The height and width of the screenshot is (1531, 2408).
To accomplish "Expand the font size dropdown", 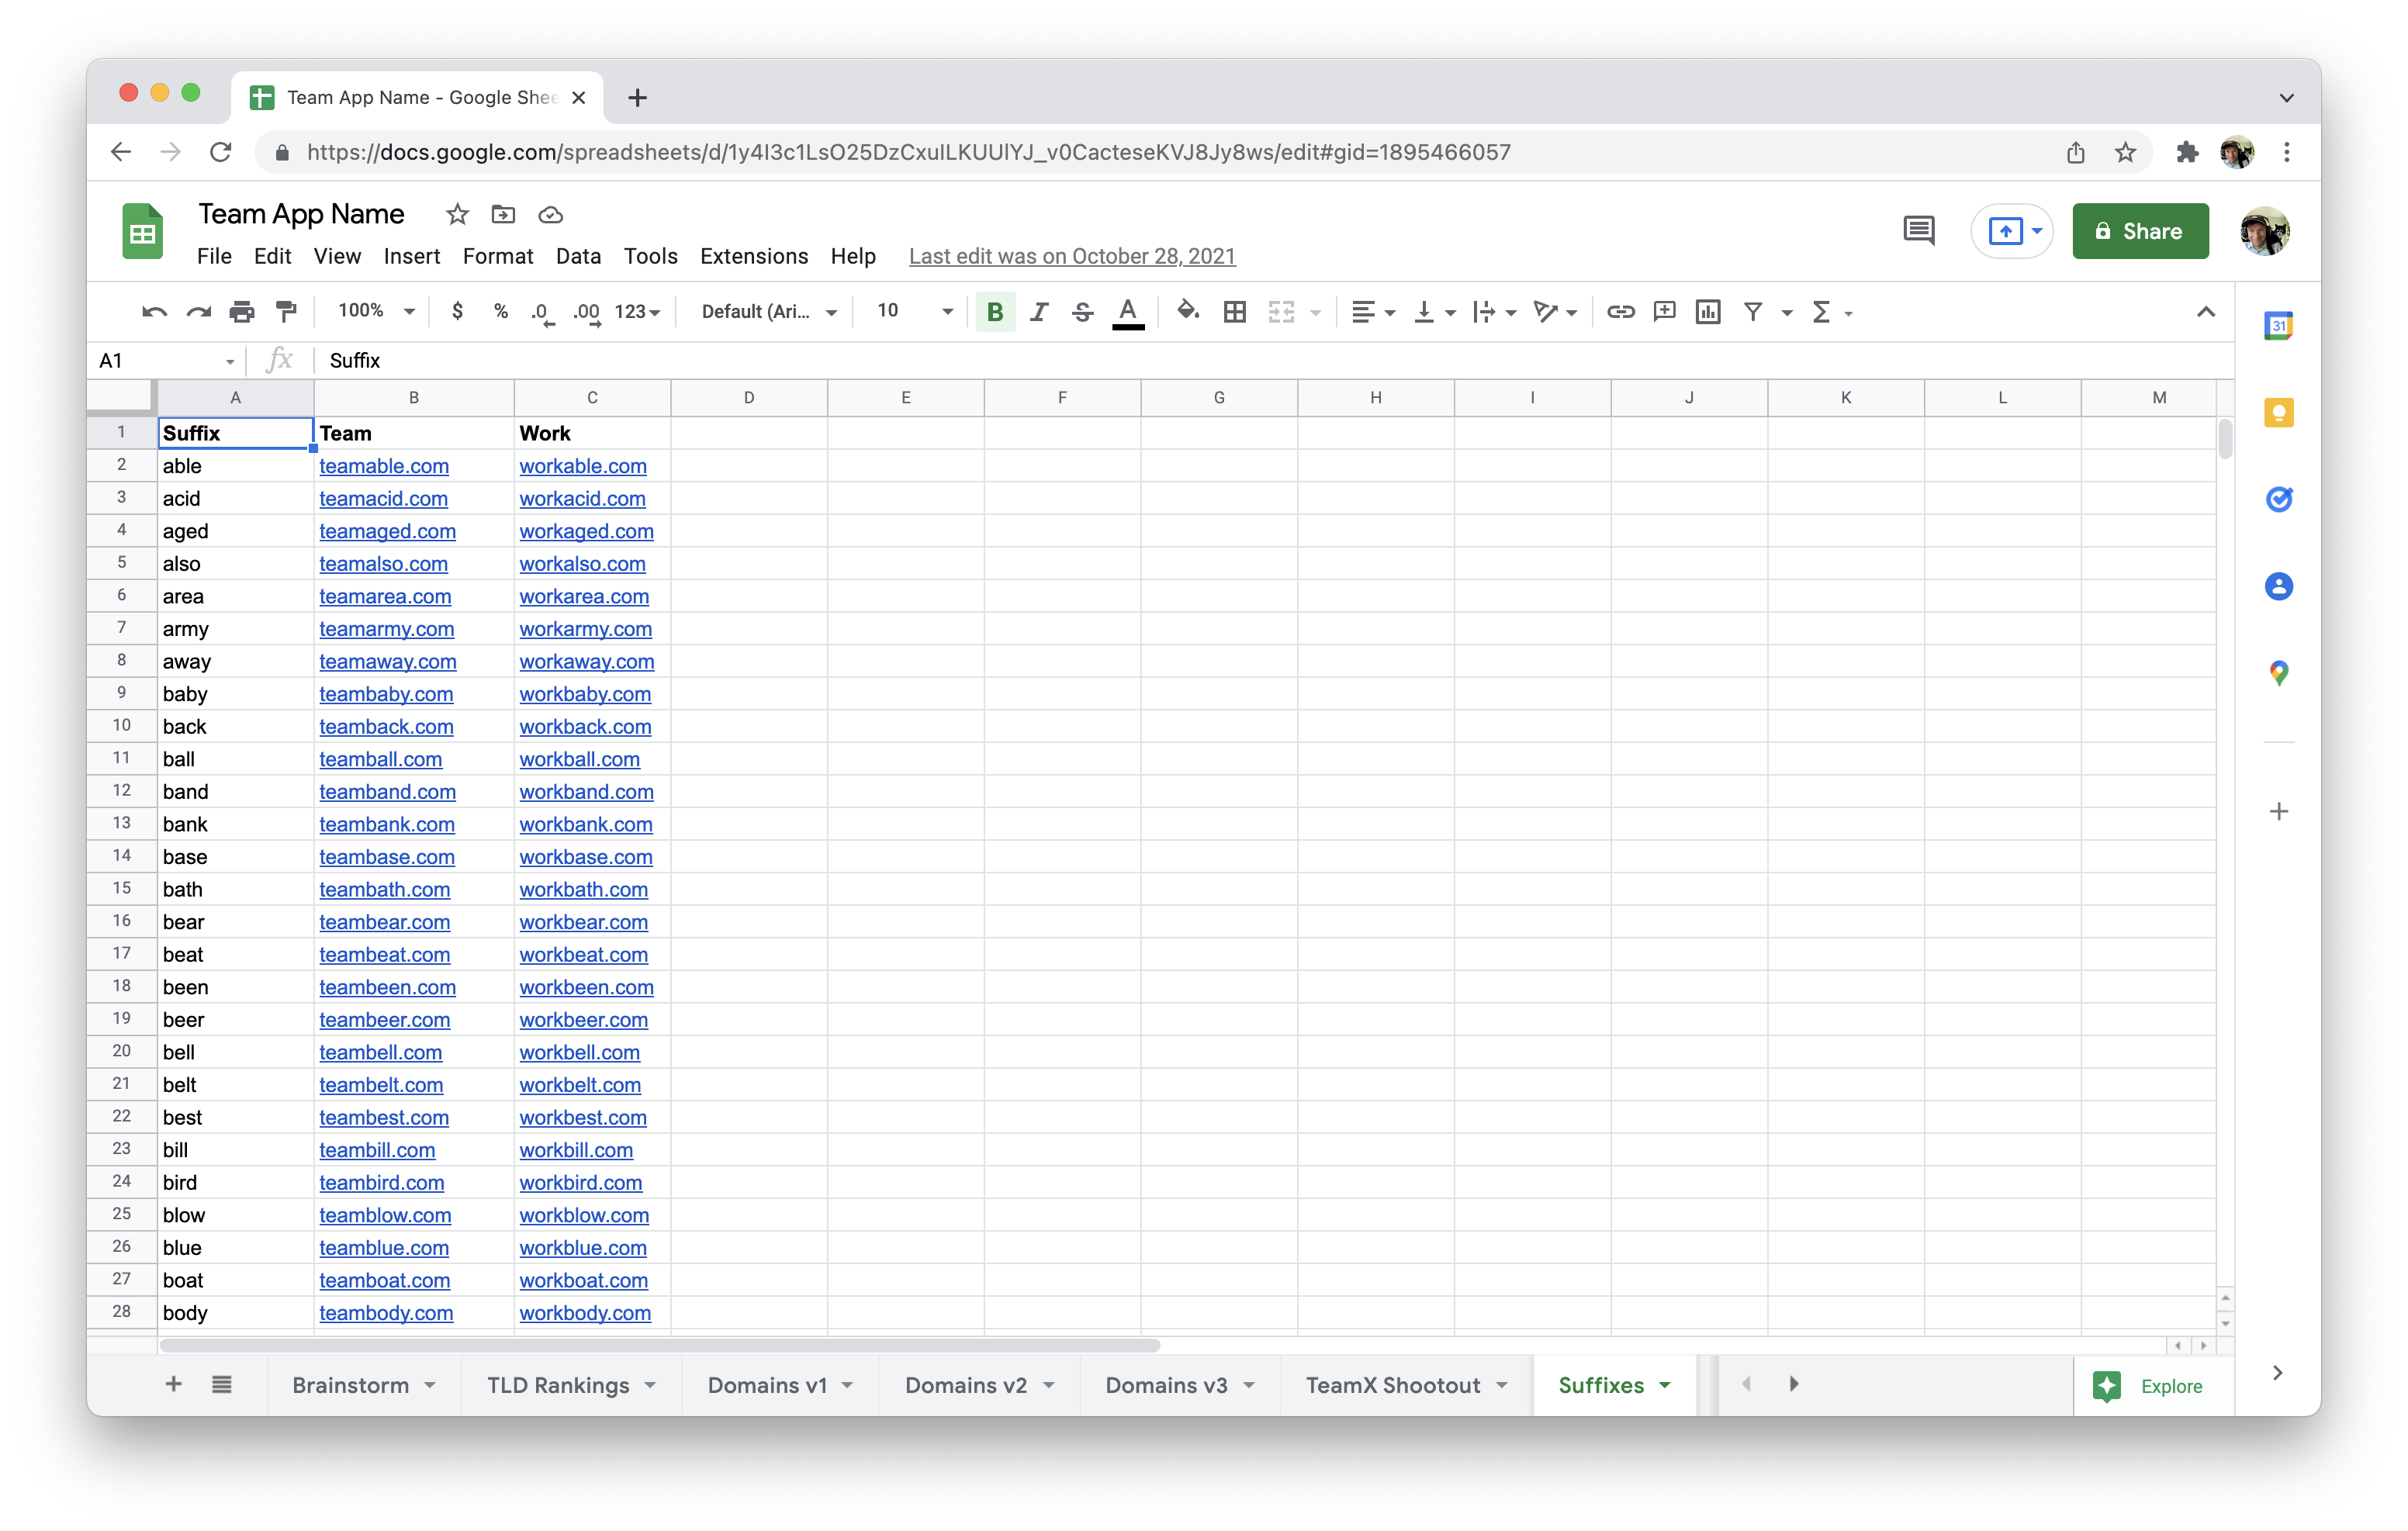I will pos(943,312).
